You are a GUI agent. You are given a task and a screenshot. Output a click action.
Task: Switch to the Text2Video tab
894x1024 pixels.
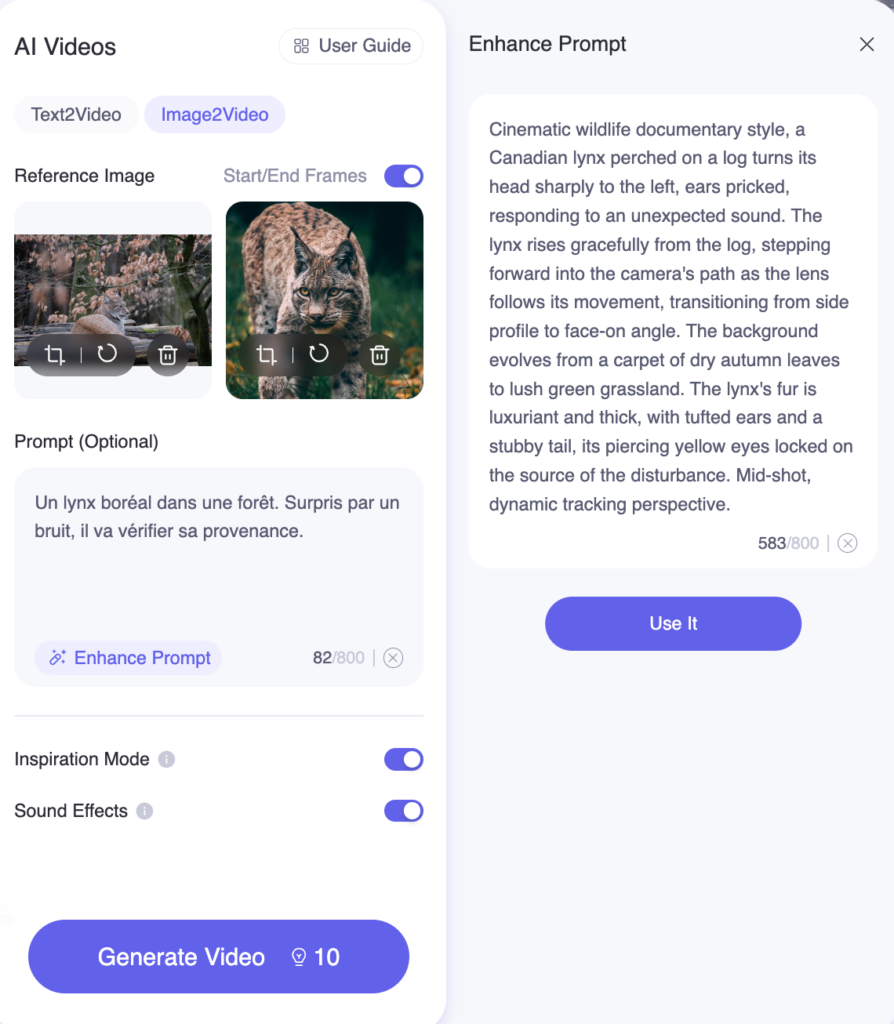coord(76,114)
